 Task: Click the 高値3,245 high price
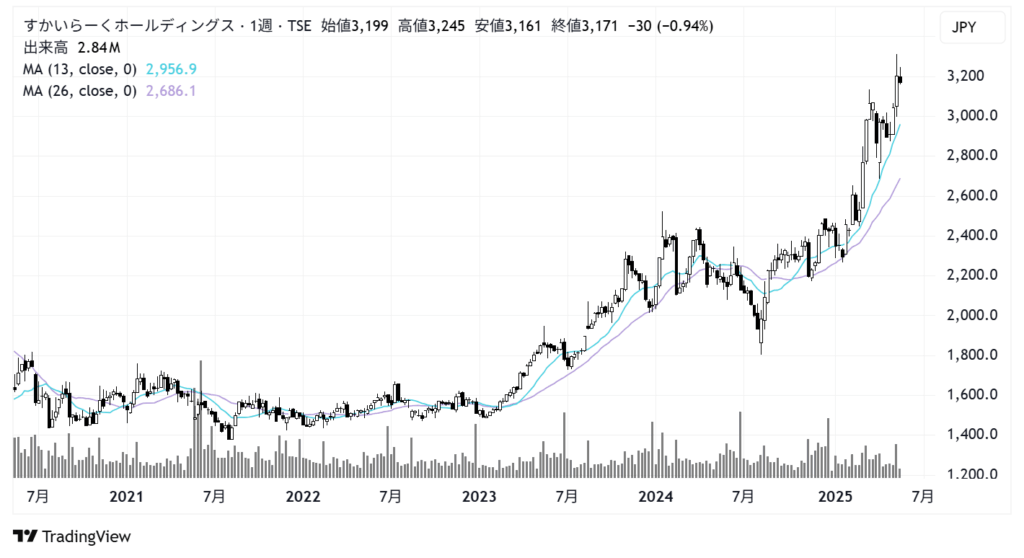point(432,26)
